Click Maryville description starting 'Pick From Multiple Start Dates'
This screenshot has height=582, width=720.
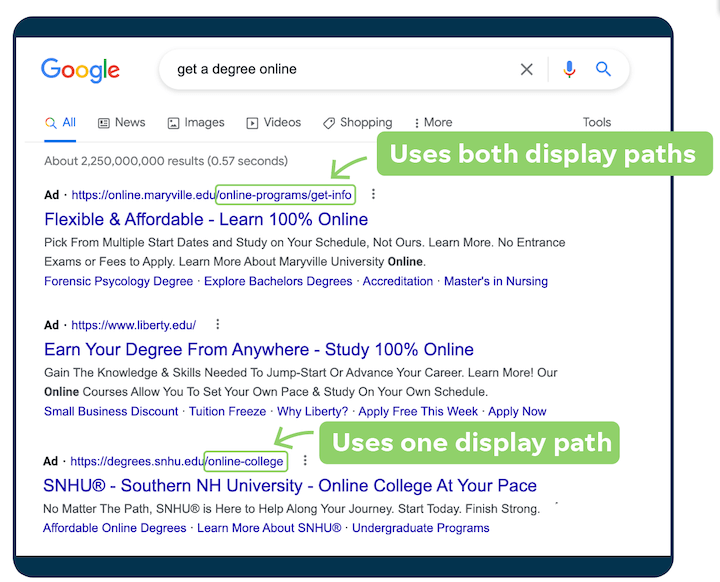[304, 252]
